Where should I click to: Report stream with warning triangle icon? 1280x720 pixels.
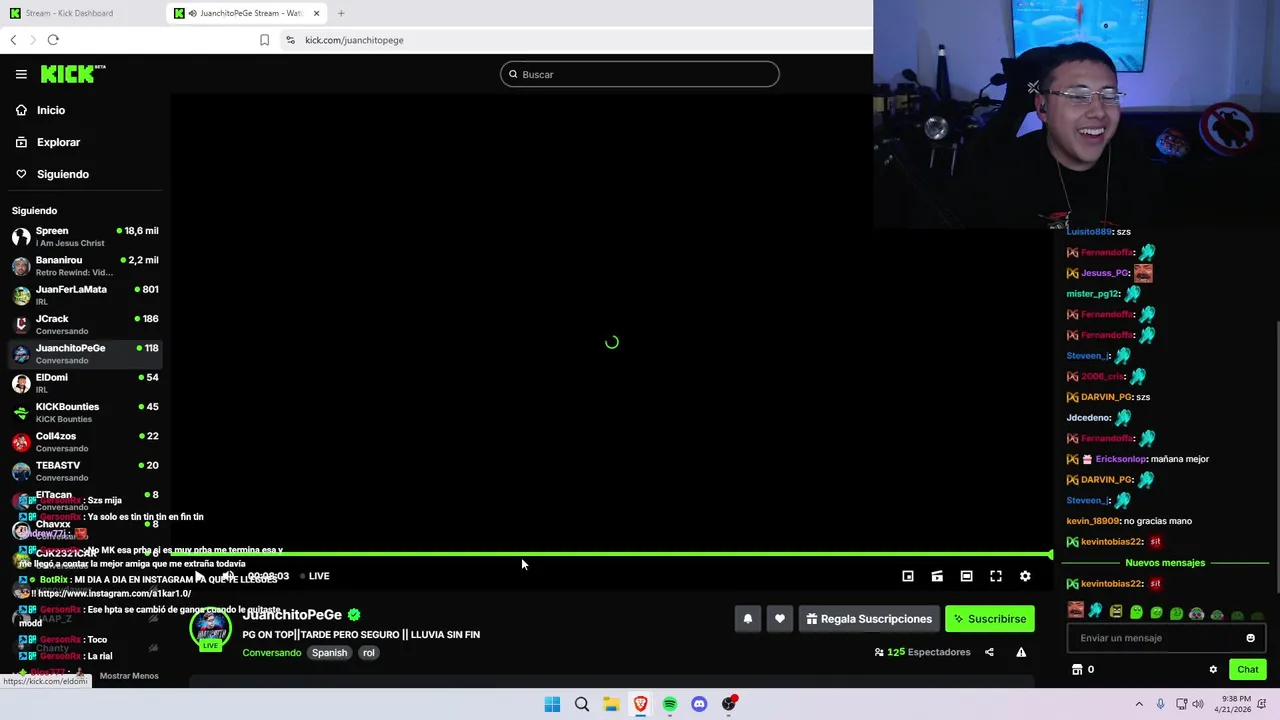point(1021,652)
